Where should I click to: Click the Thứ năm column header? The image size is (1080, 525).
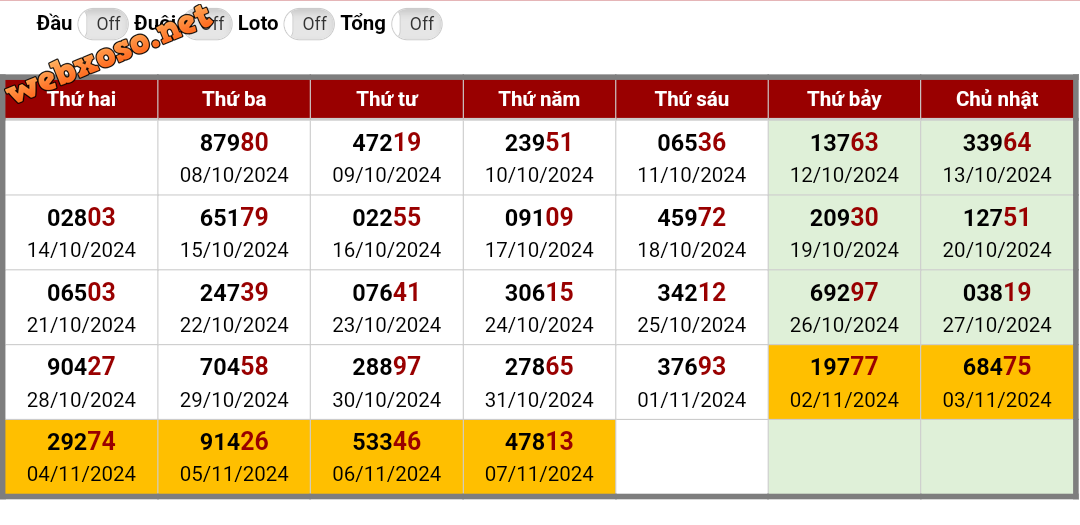(x=539, y=99)
